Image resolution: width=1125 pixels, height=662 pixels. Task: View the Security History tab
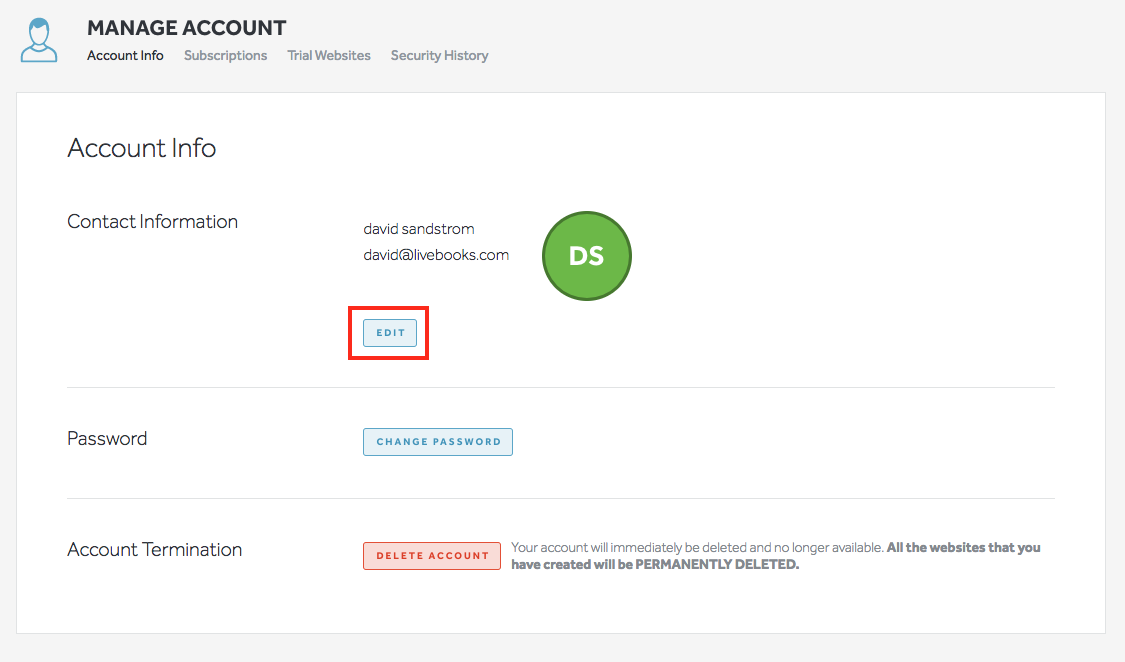coord(439,56)
